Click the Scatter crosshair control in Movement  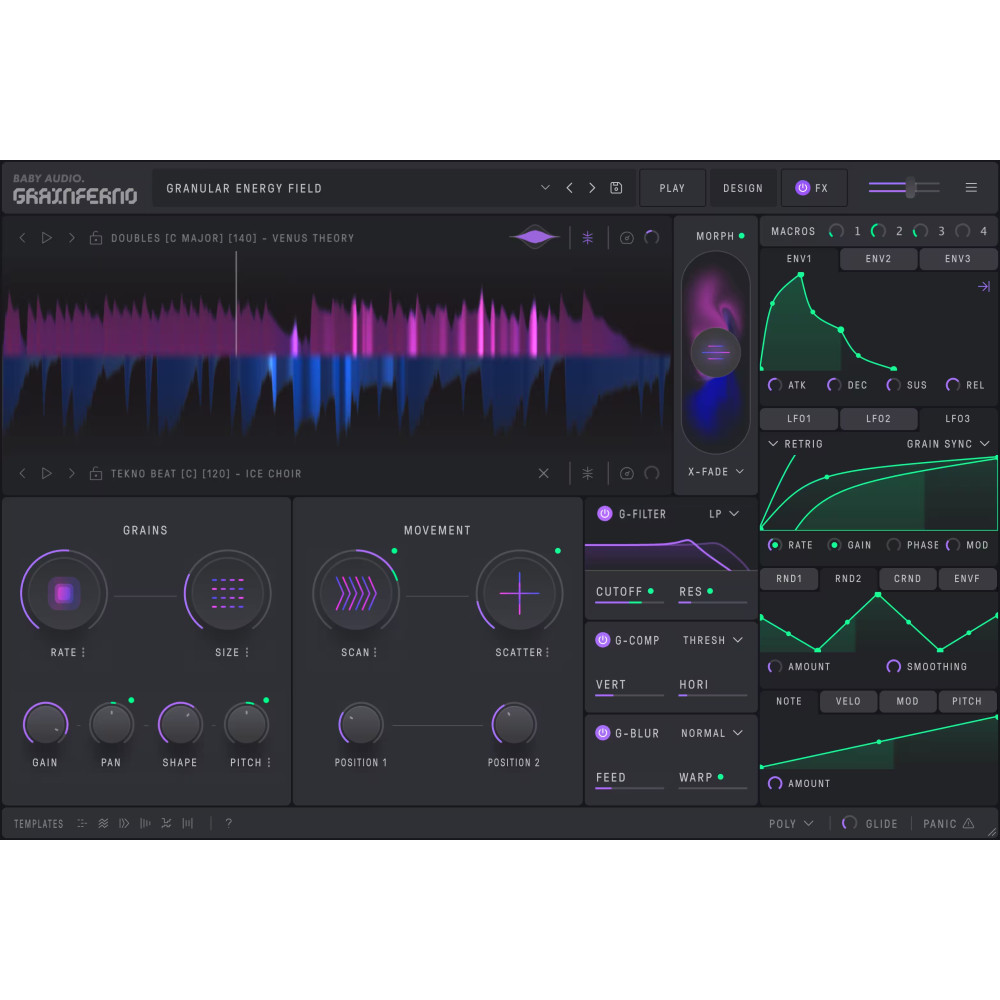tap(520, 593)
